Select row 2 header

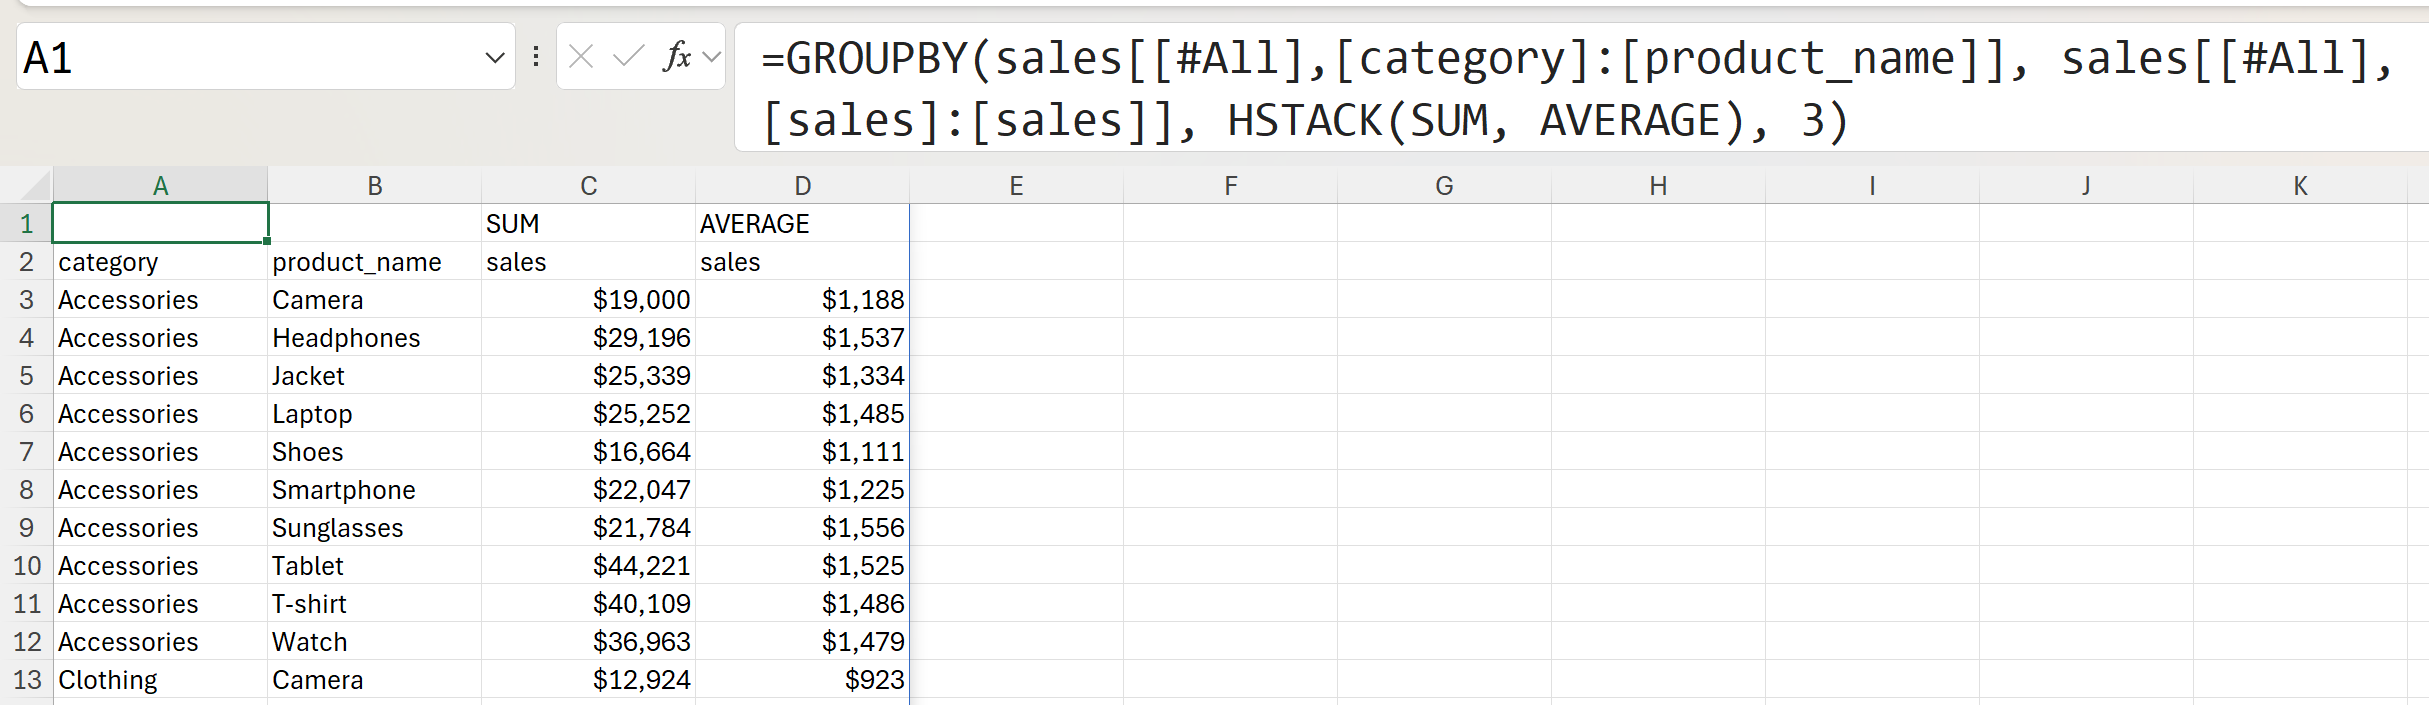point(27,262)
